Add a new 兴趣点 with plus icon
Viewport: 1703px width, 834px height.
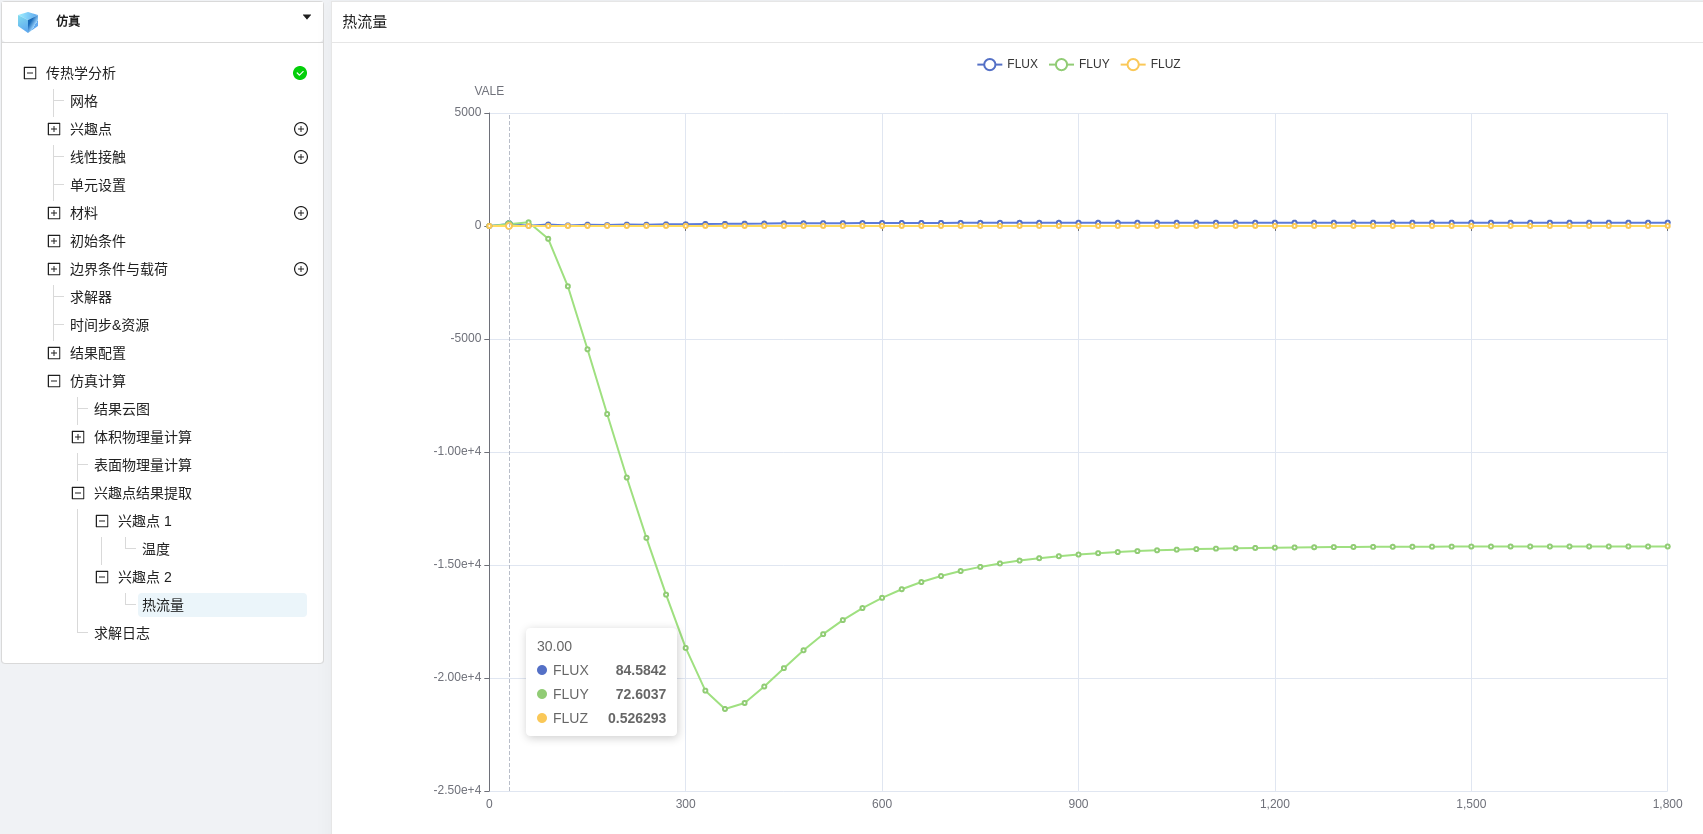[x=301, y=129]
